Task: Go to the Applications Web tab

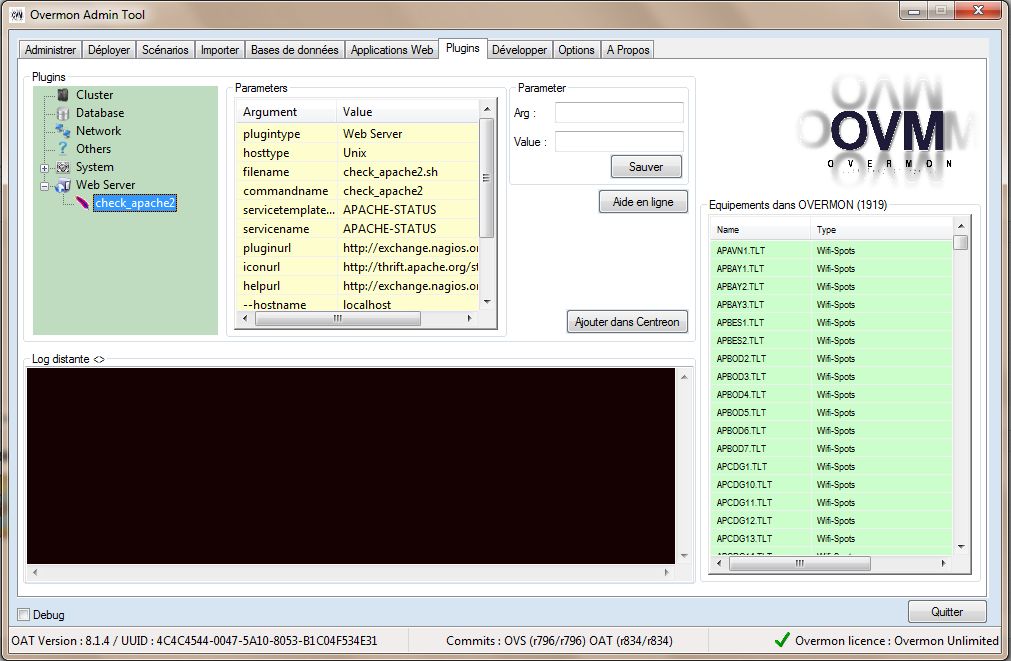Action: (x=392, y=50)
